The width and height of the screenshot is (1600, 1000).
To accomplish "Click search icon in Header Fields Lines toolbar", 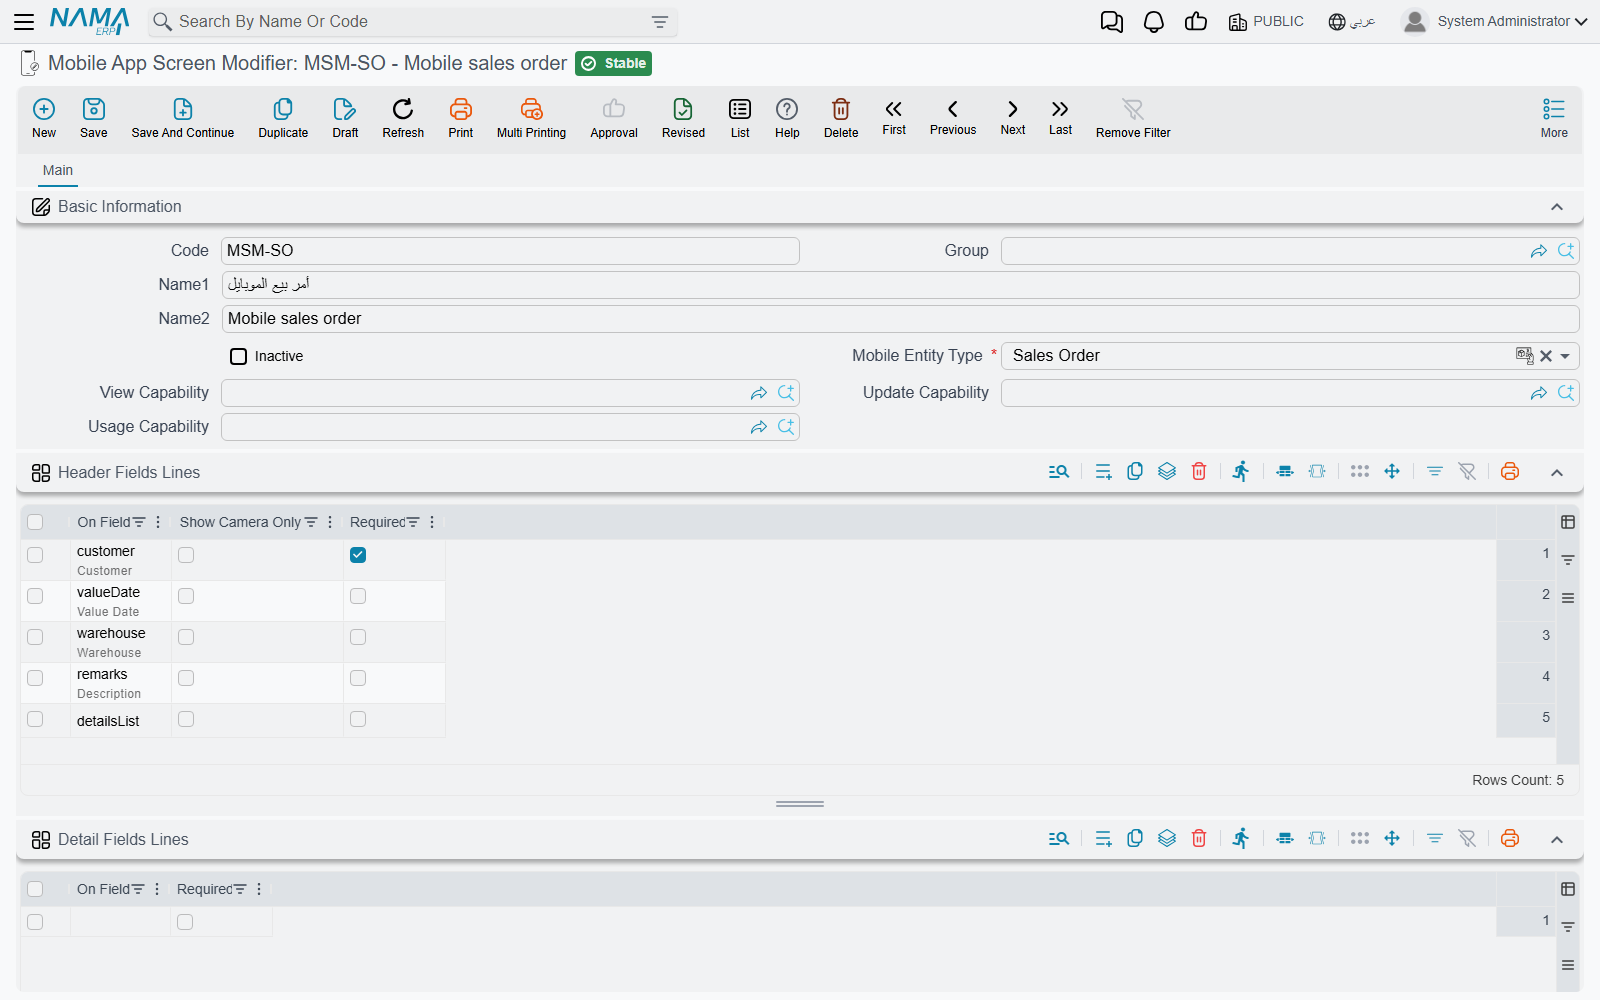I will [1059, 472].
